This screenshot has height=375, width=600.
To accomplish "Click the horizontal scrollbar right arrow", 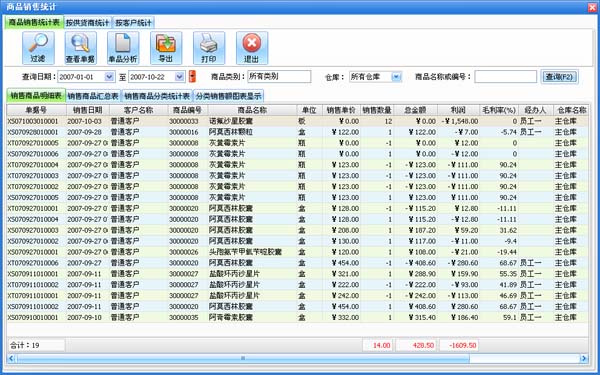I will coord(584,359).
